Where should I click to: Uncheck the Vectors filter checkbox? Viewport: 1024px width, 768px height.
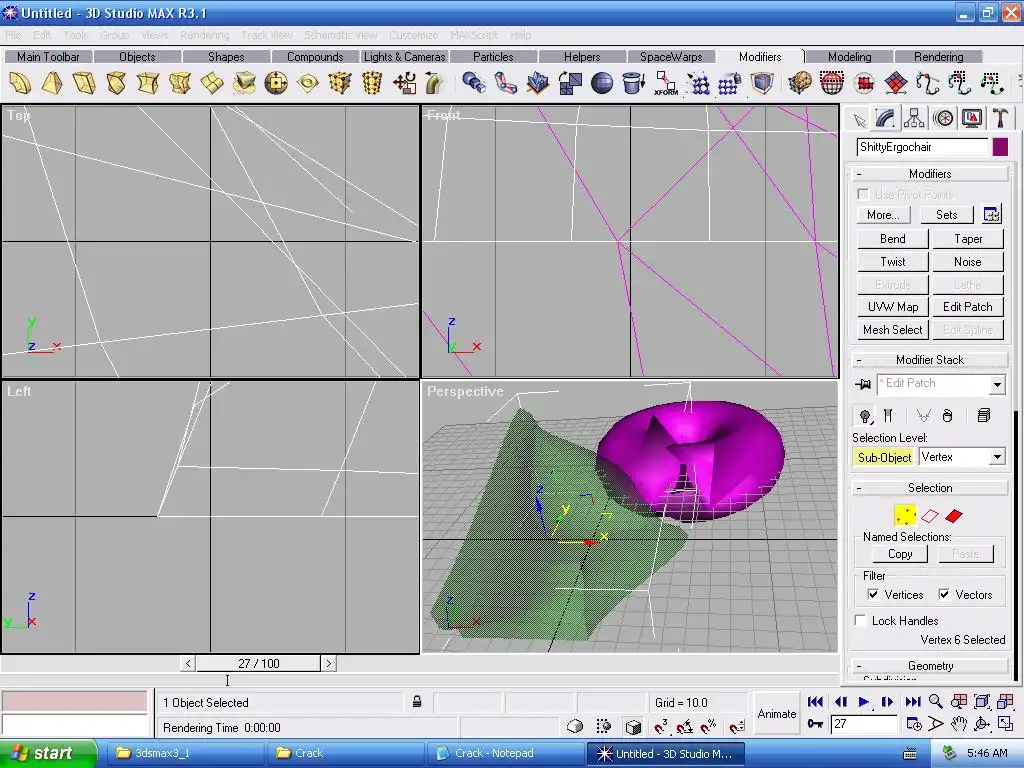point(944,594)
